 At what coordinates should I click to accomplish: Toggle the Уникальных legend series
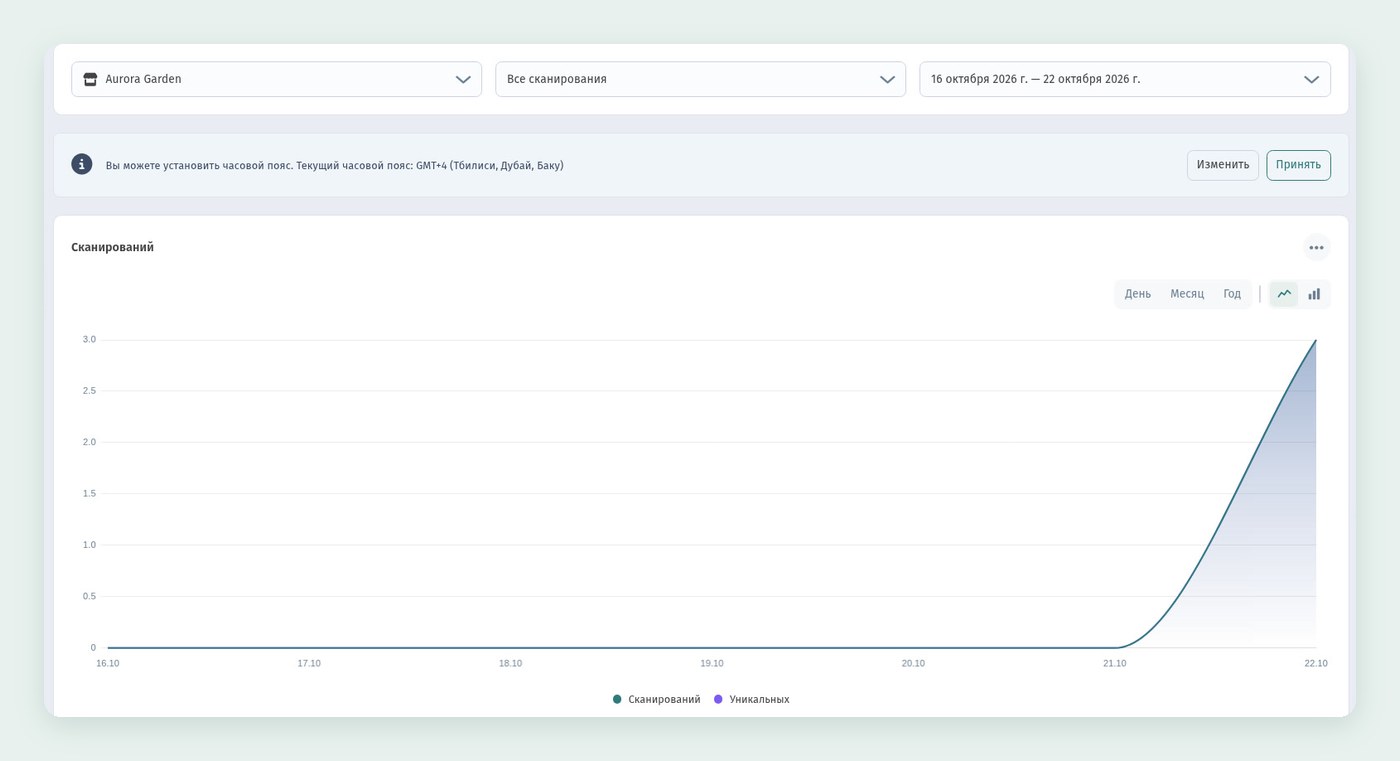(x=752, y=699)
